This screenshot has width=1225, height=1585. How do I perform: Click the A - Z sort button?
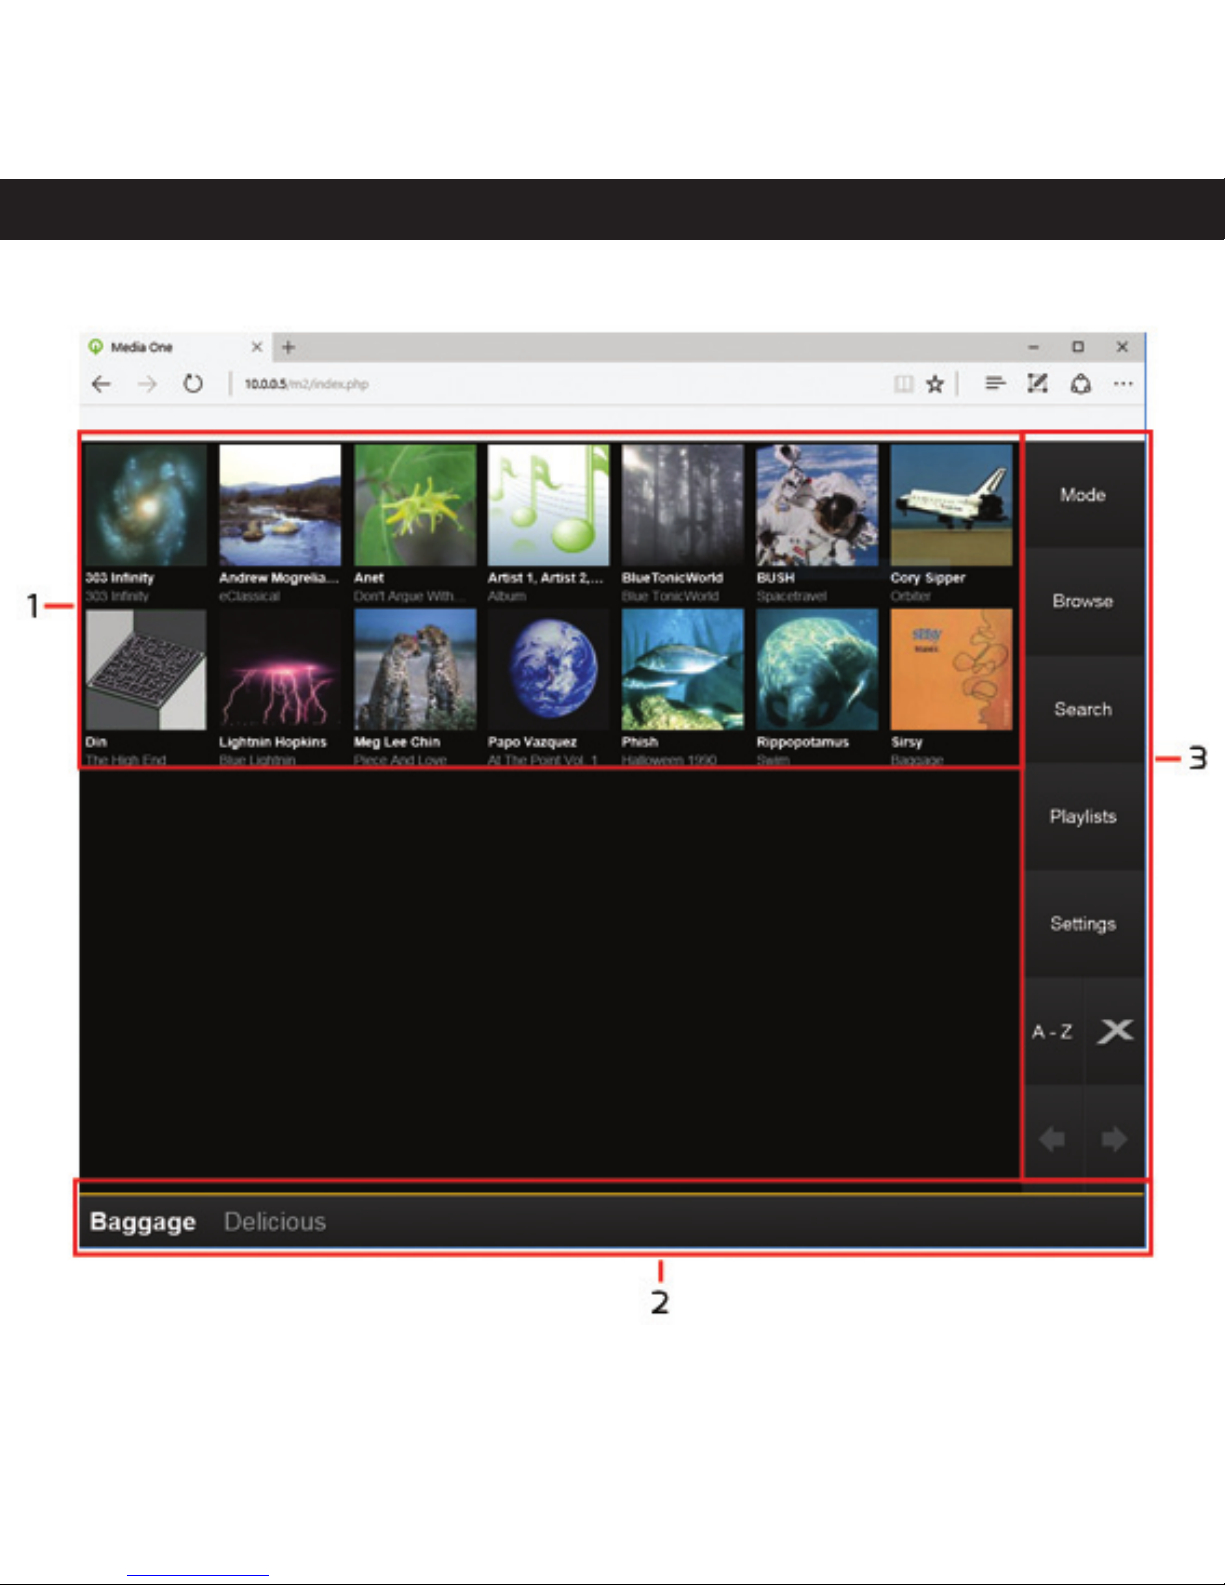pos(1053,1032)
